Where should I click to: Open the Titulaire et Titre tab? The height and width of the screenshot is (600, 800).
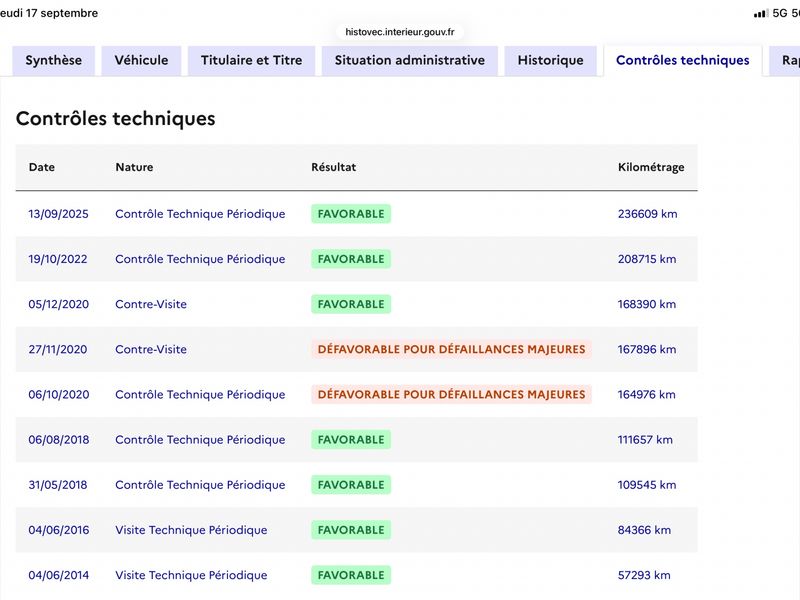tap(252, 60)
